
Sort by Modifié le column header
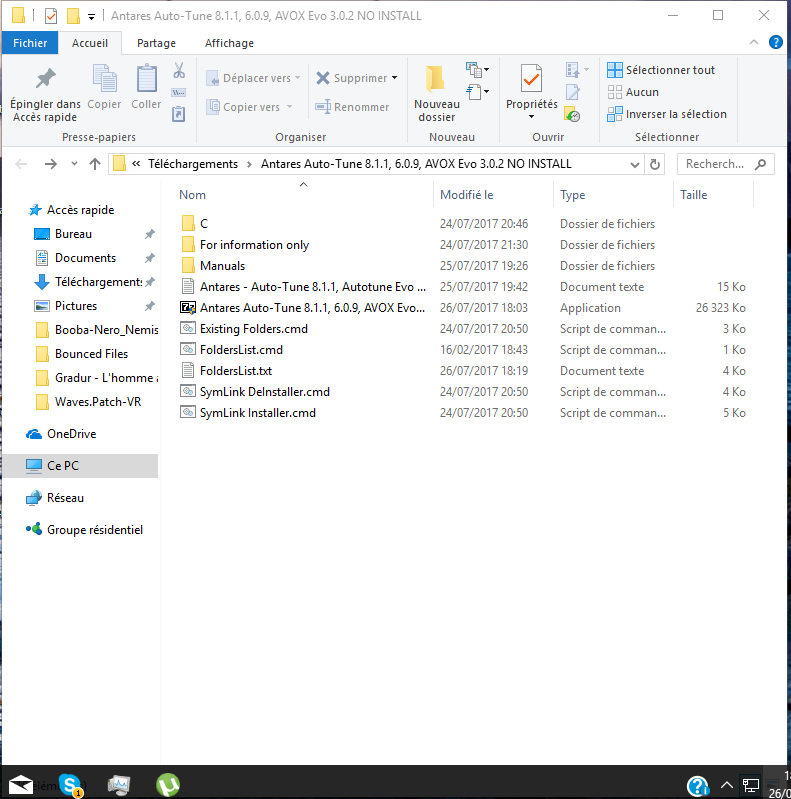click(x=466, y=195)
